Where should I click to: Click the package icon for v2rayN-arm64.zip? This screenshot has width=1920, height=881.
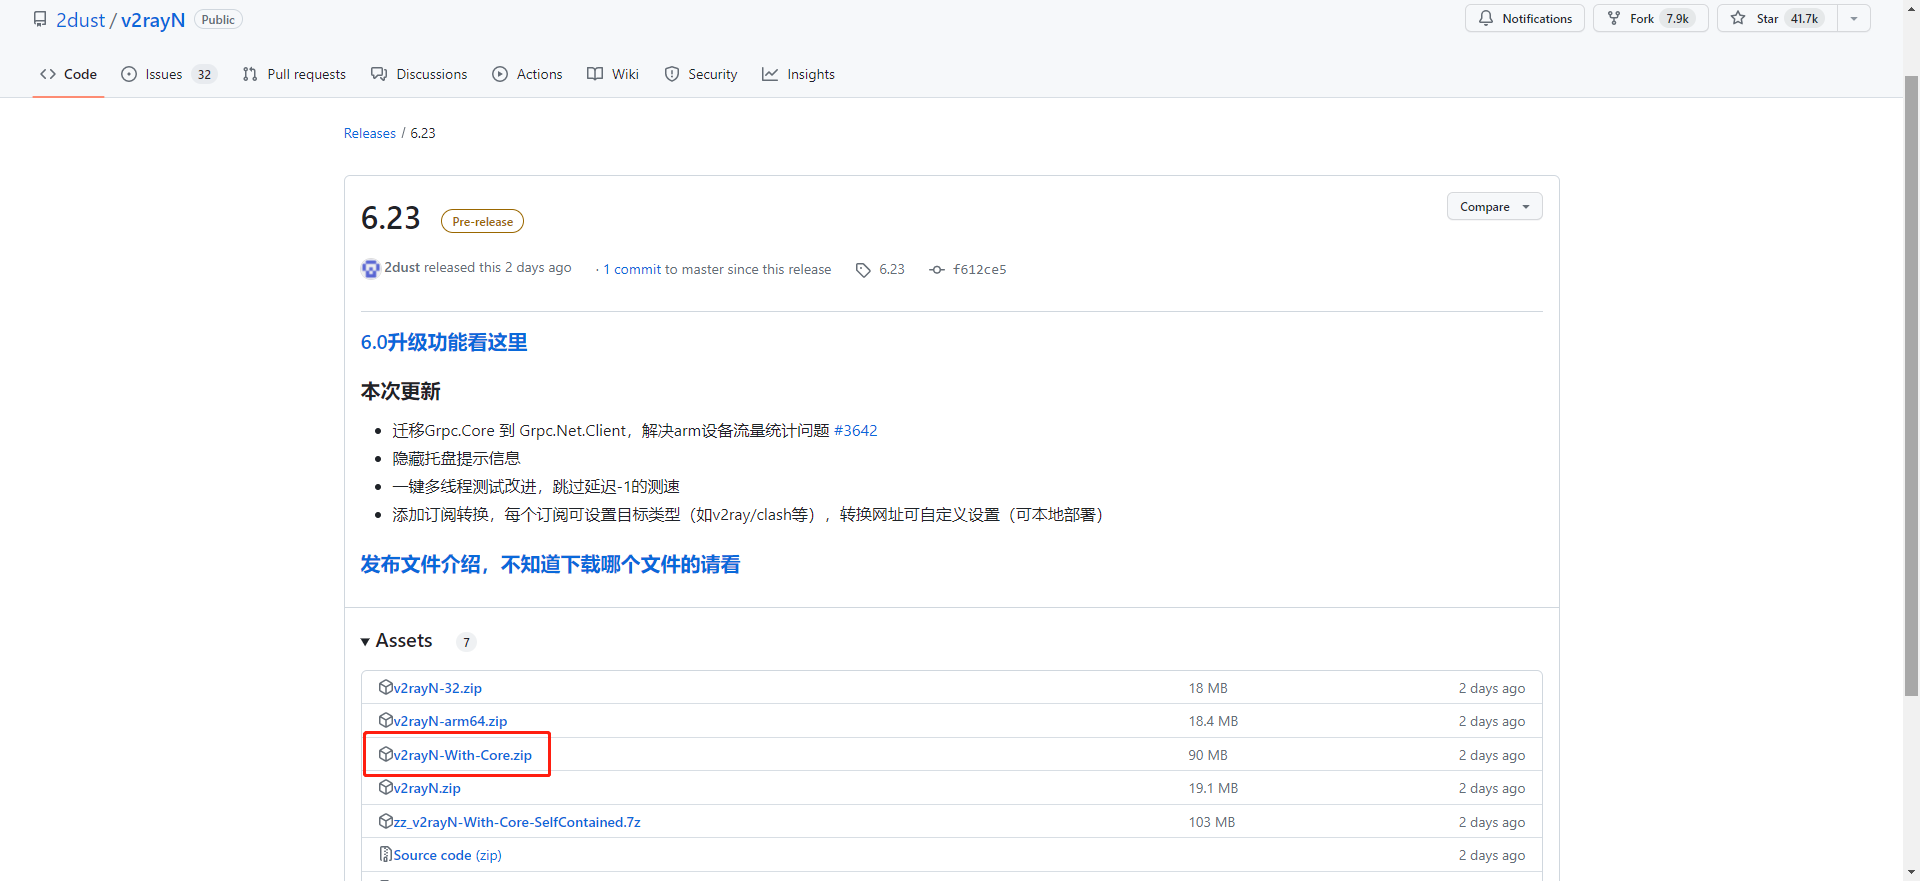385,720
